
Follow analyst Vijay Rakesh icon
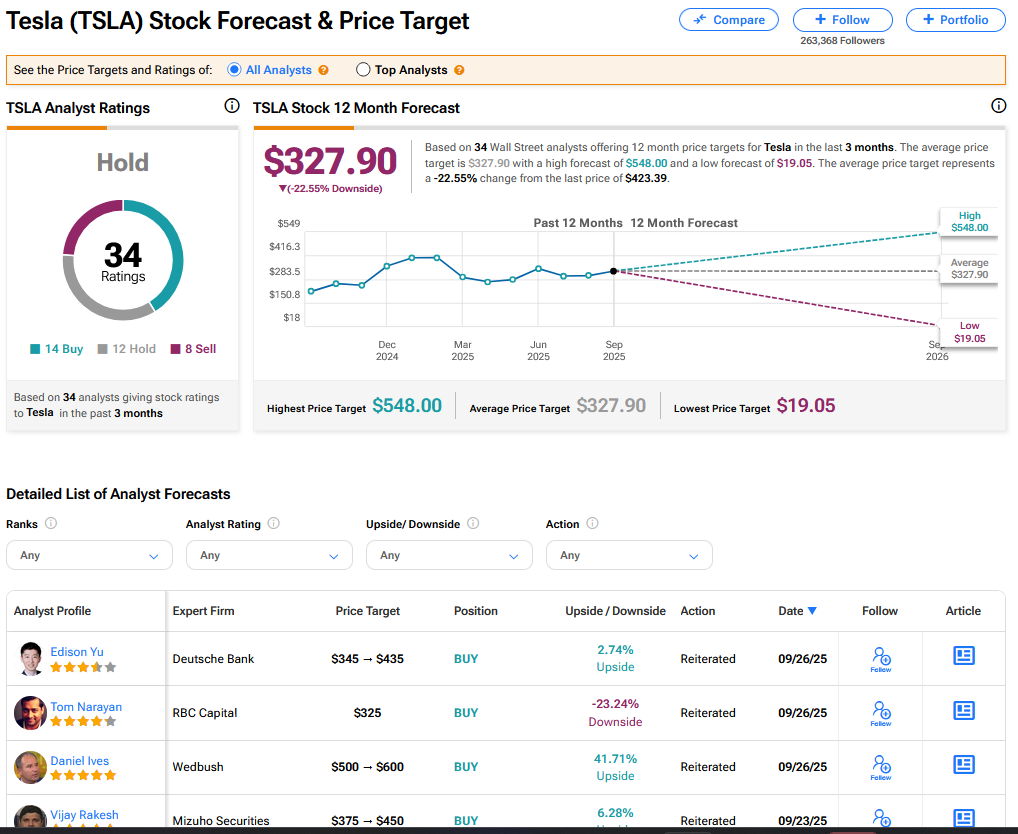880,818
